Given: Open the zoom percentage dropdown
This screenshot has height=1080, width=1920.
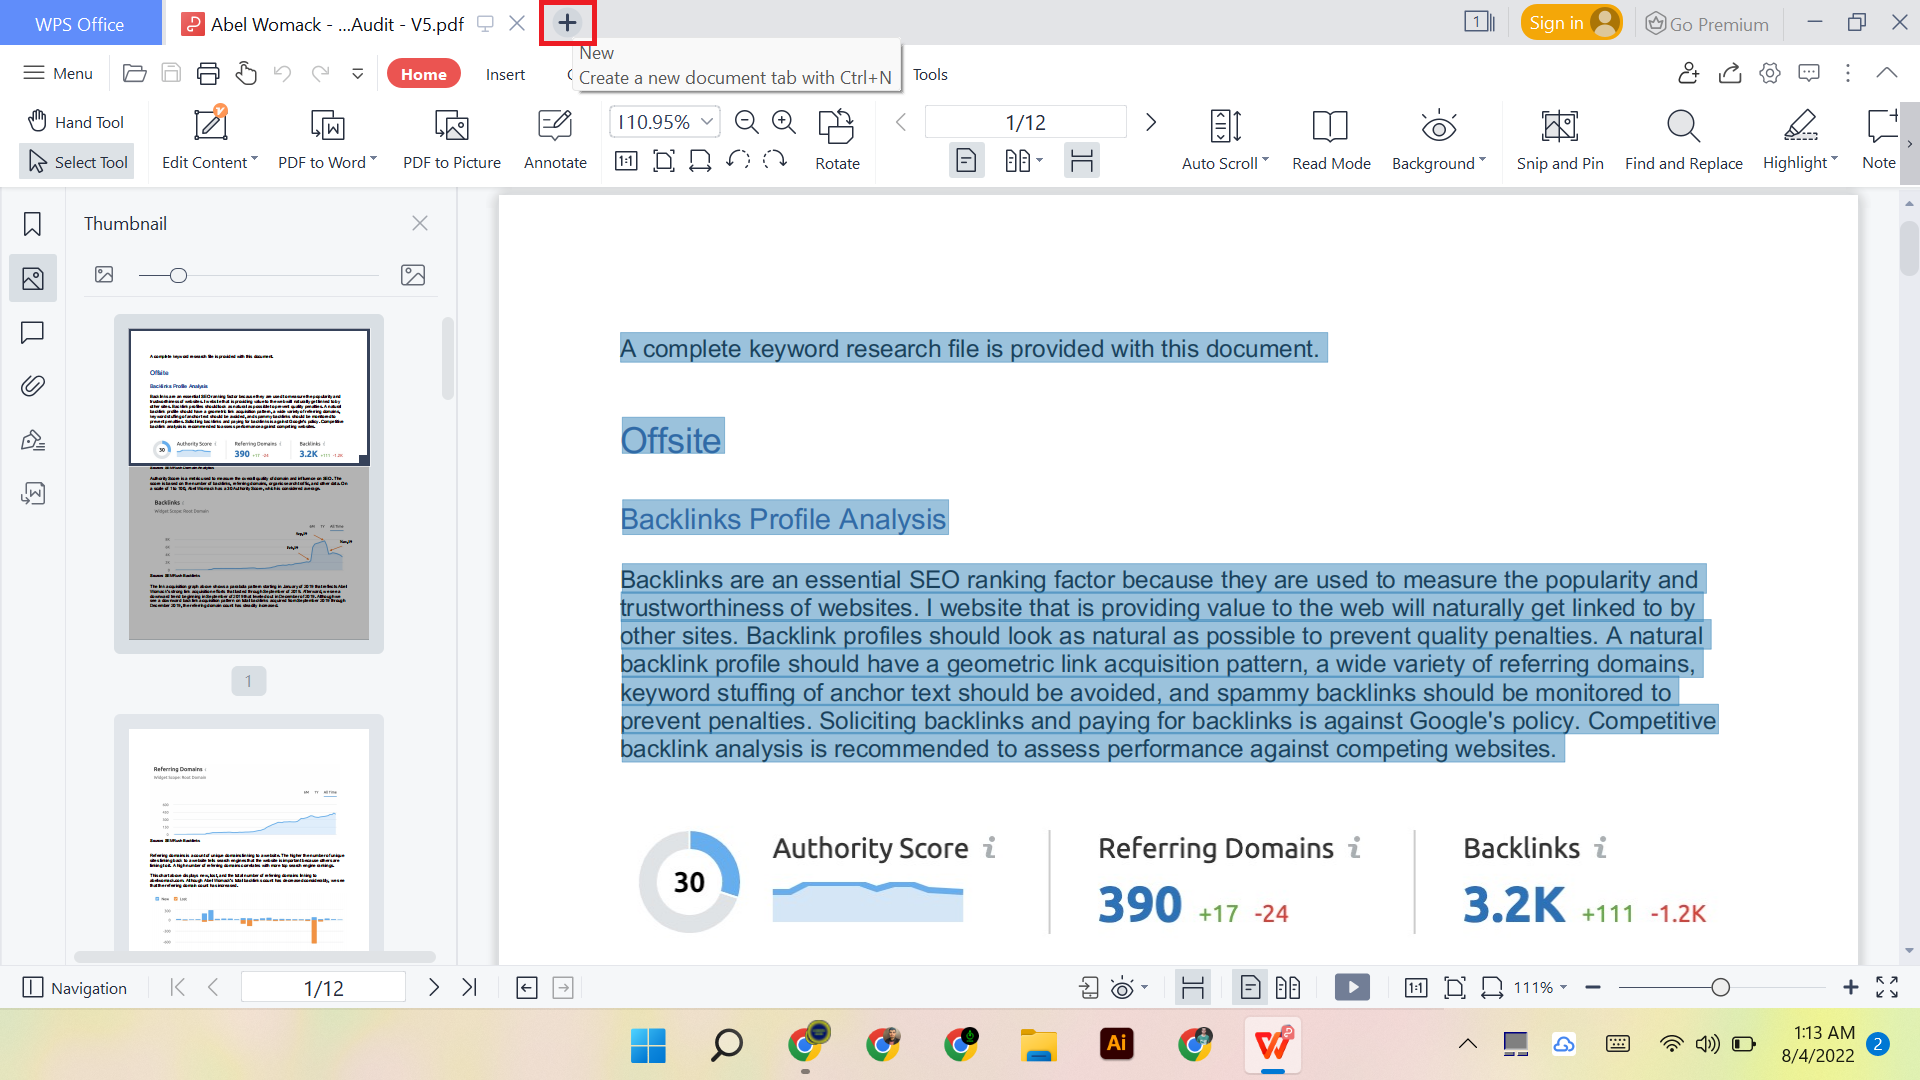Looking at the screenshot, I should tap(707, 121).
